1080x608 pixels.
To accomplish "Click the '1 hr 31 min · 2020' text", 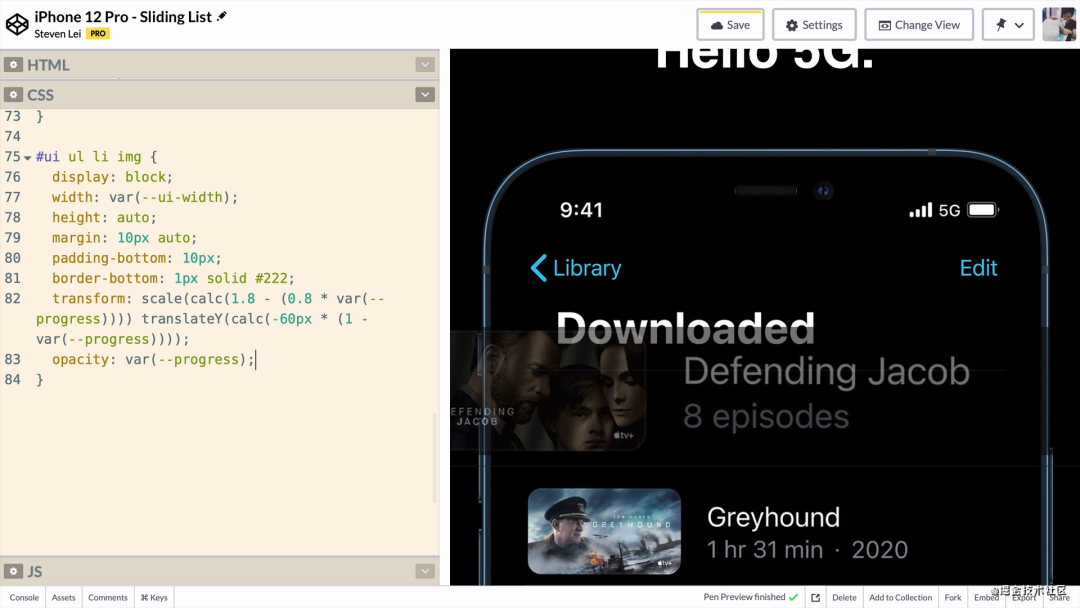I will 807,549.
